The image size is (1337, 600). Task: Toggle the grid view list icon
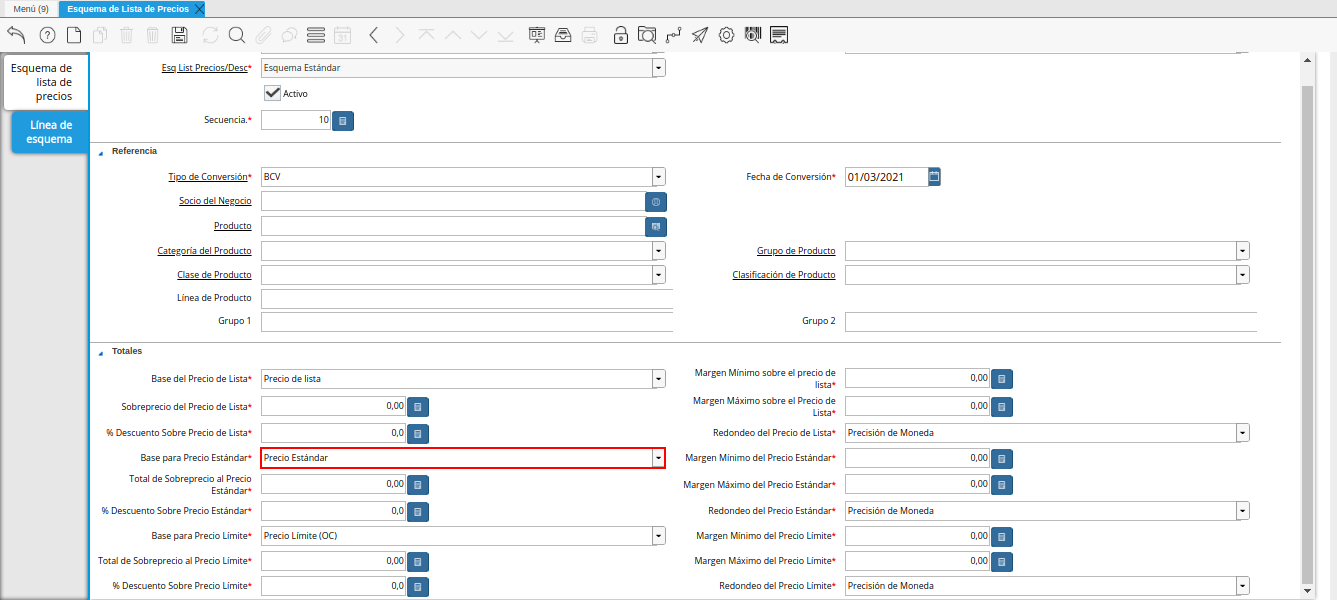tap(316, 35)
